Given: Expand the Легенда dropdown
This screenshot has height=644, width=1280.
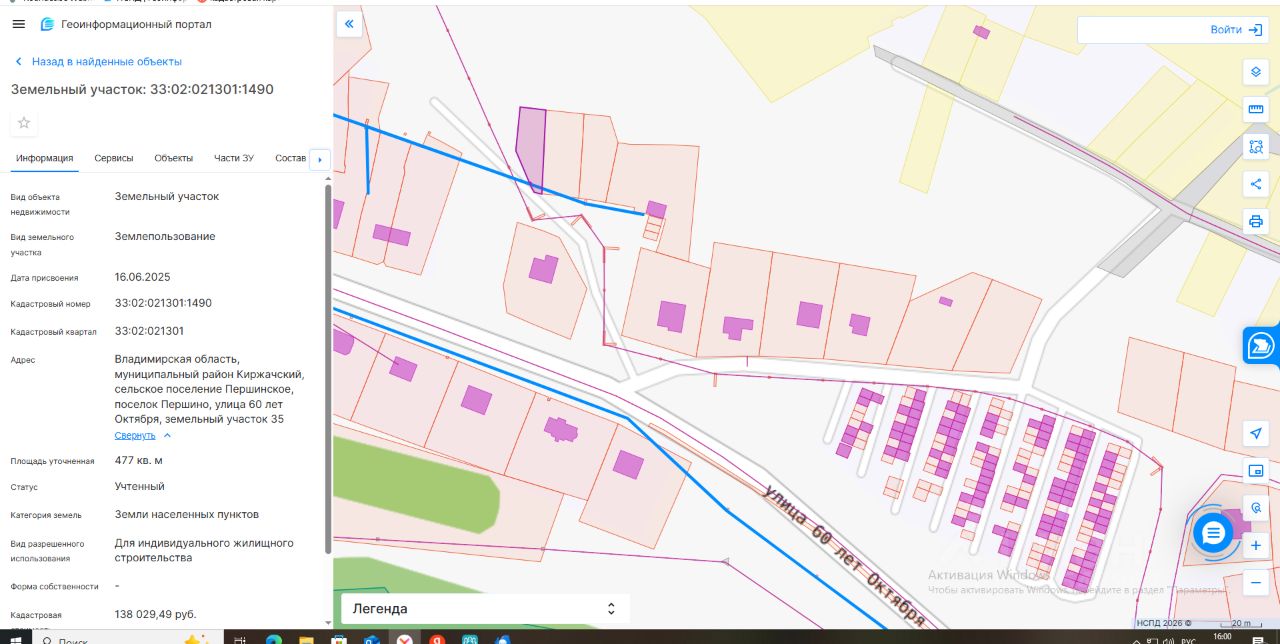Looking at the screenshot, I should pos(485,608).
